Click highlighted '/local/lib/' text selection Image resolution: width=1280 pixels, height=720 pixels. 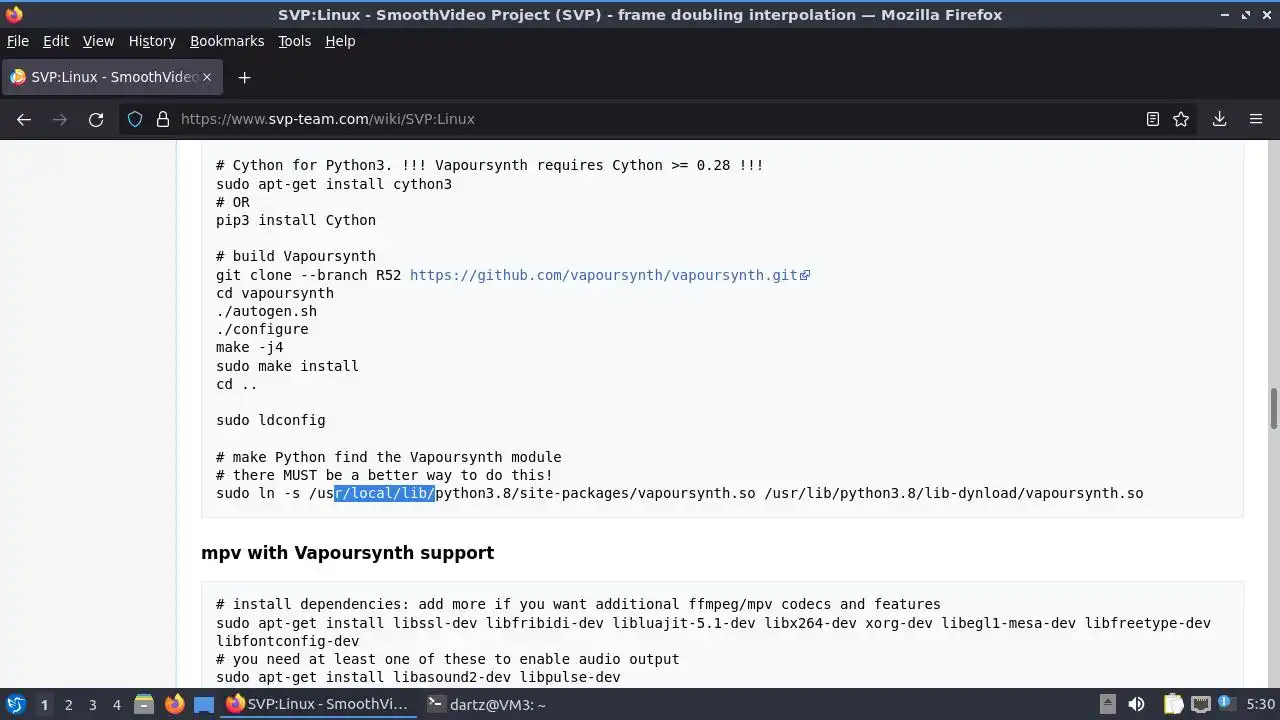[x=384, y=493]
